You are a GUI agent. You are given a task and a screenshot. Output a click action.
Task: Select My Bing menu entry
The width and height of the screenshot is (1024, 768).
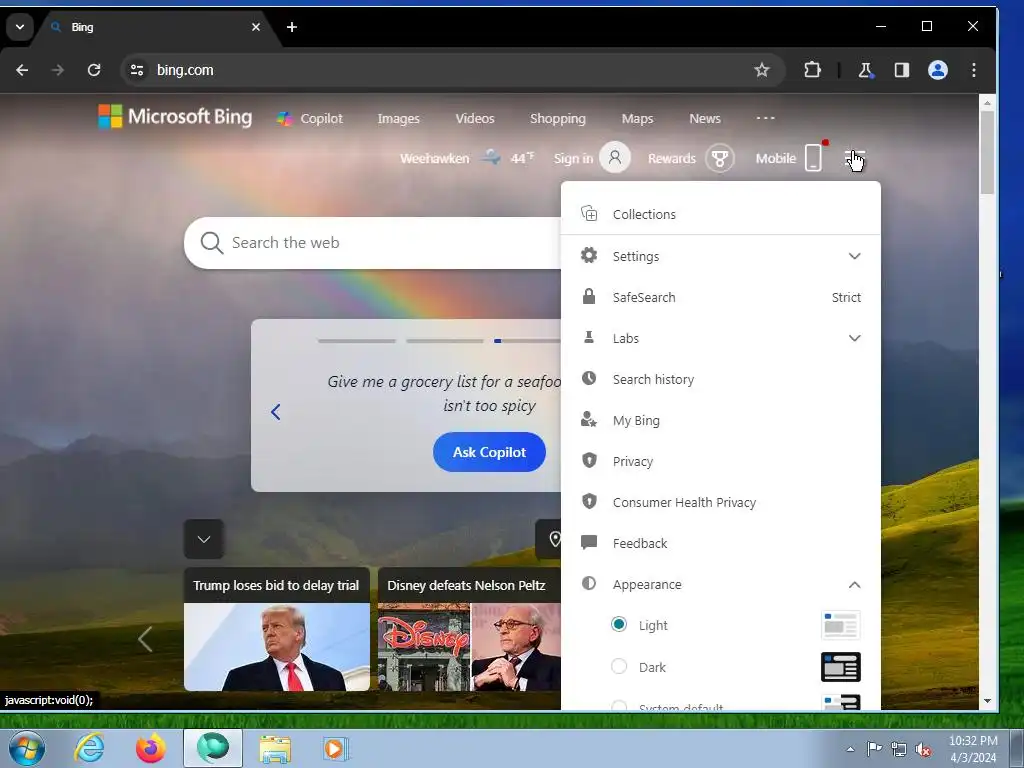(x=721, y=421)
